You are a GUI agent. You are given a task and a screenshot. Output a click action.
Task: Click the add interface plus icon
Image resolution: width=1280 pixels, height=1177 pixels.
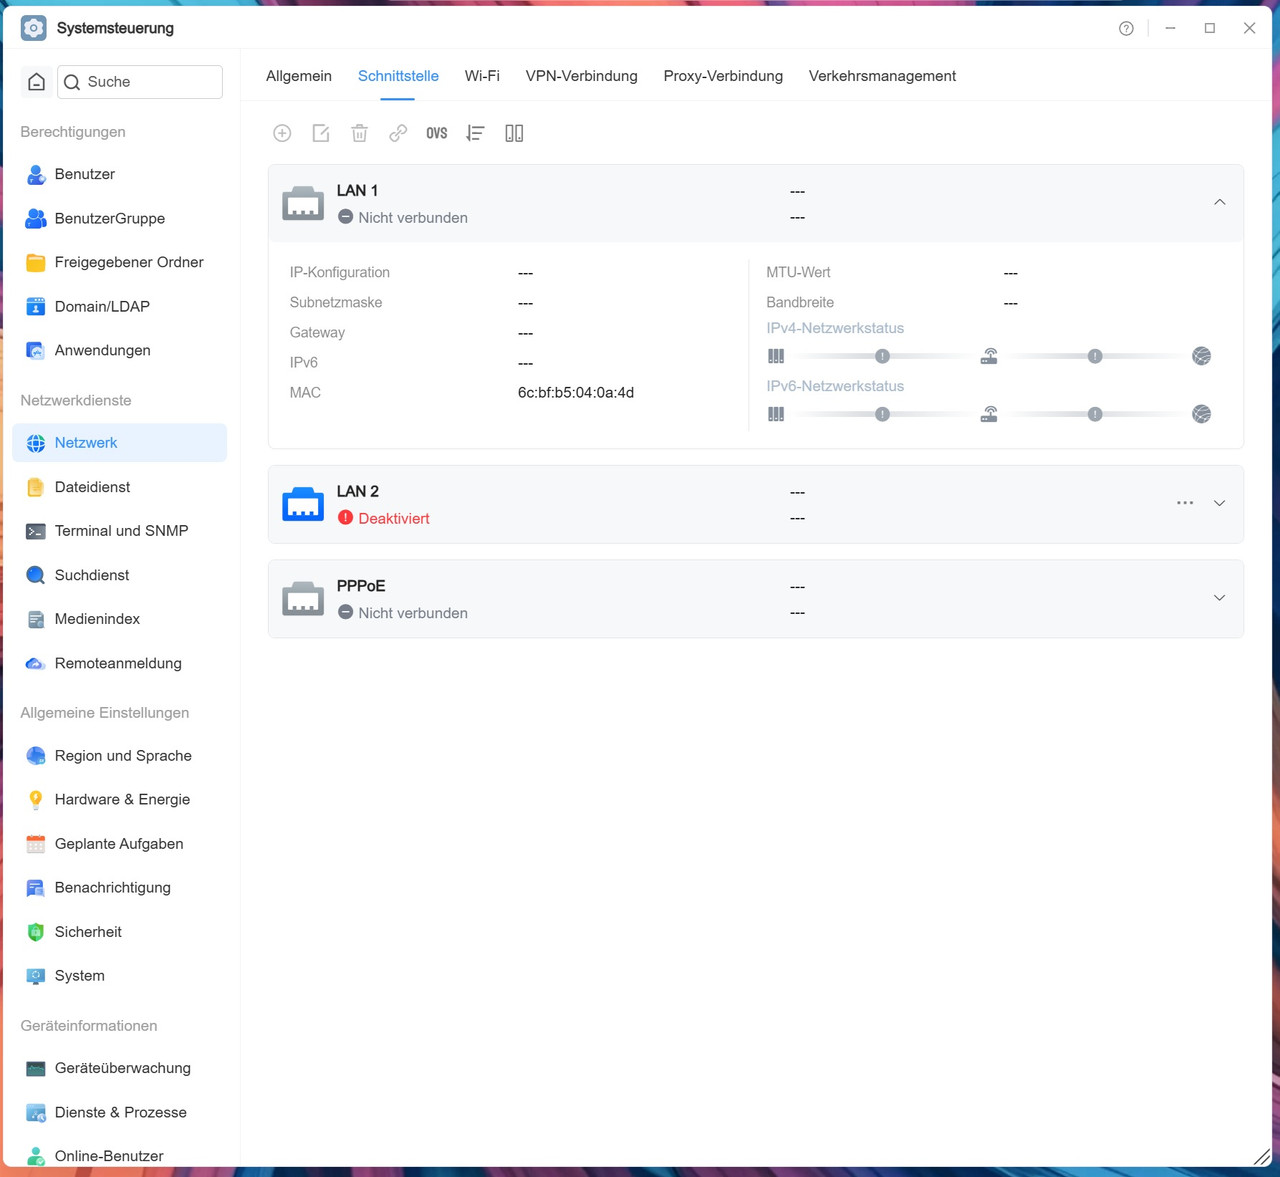tap(282, 133)
